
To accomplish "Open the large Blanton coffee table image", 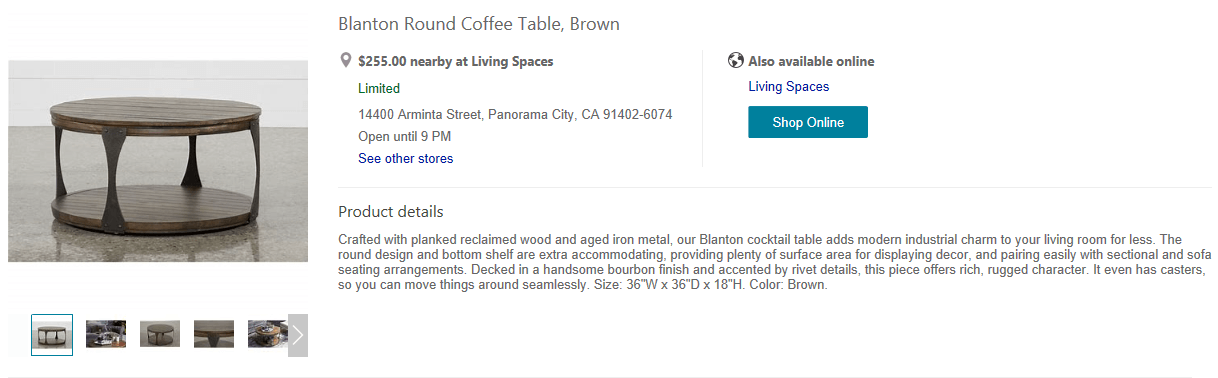I will [x=158, y=161].
